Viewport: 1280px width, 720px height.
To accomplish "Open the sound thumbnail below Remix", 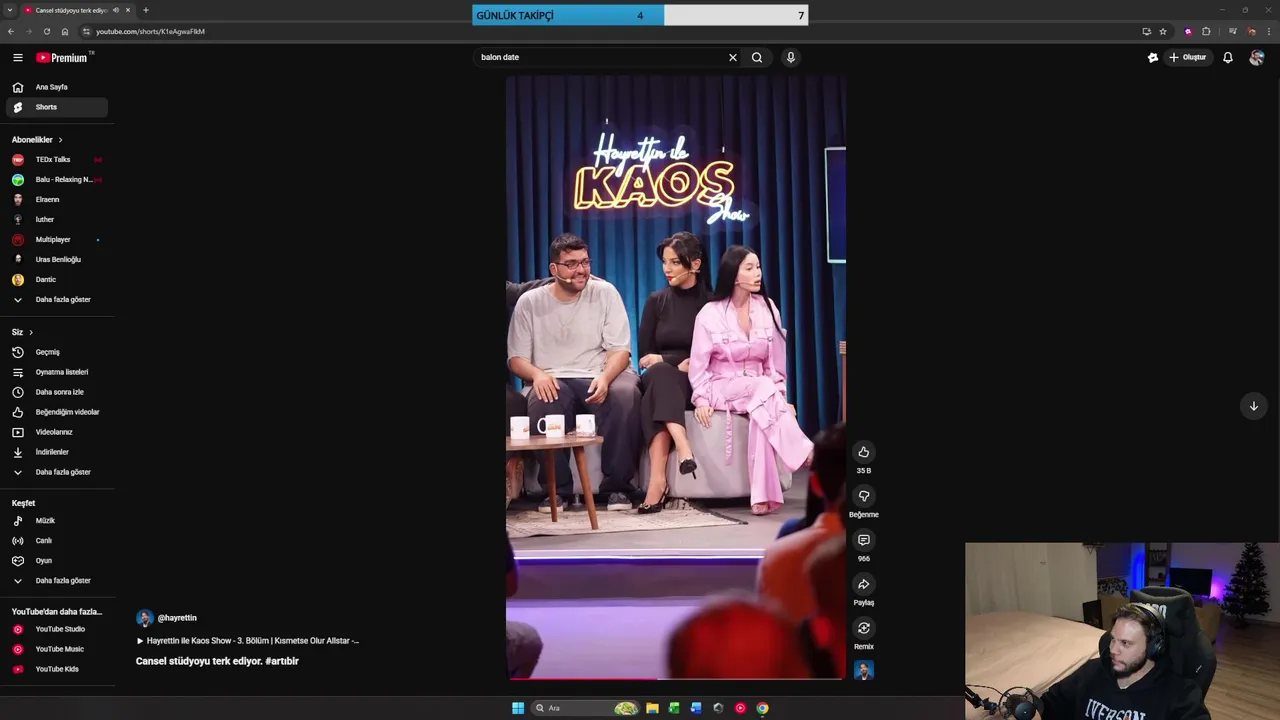I will (864, 670).
